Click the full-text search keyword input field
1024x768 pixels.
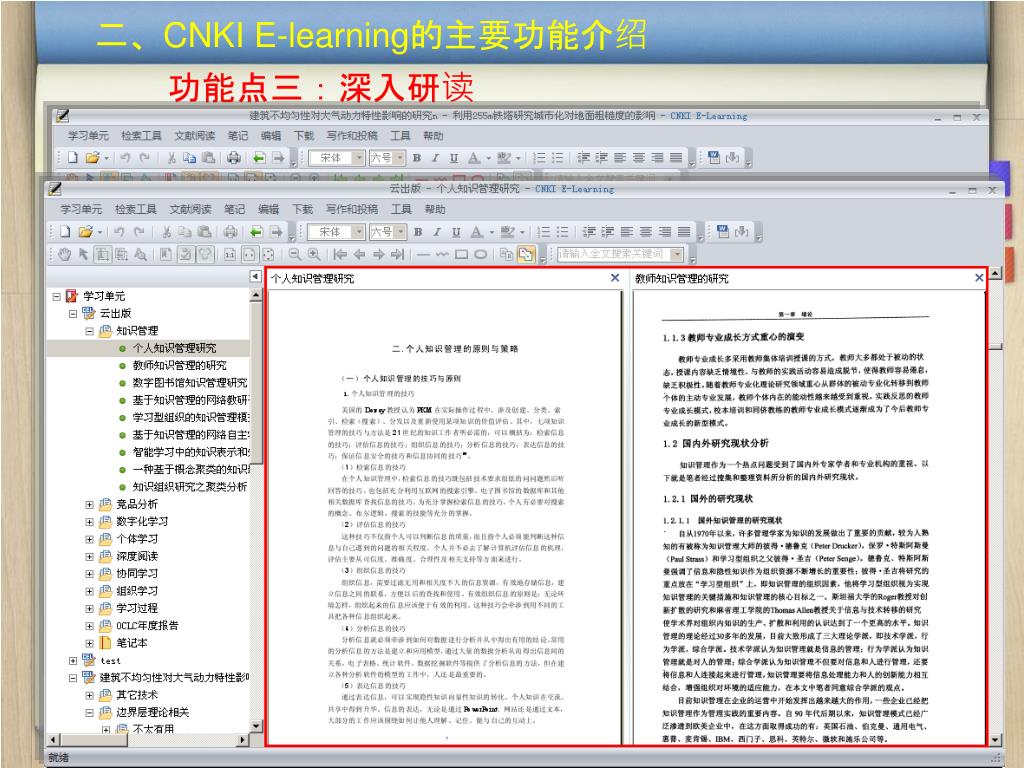point(613,254)
